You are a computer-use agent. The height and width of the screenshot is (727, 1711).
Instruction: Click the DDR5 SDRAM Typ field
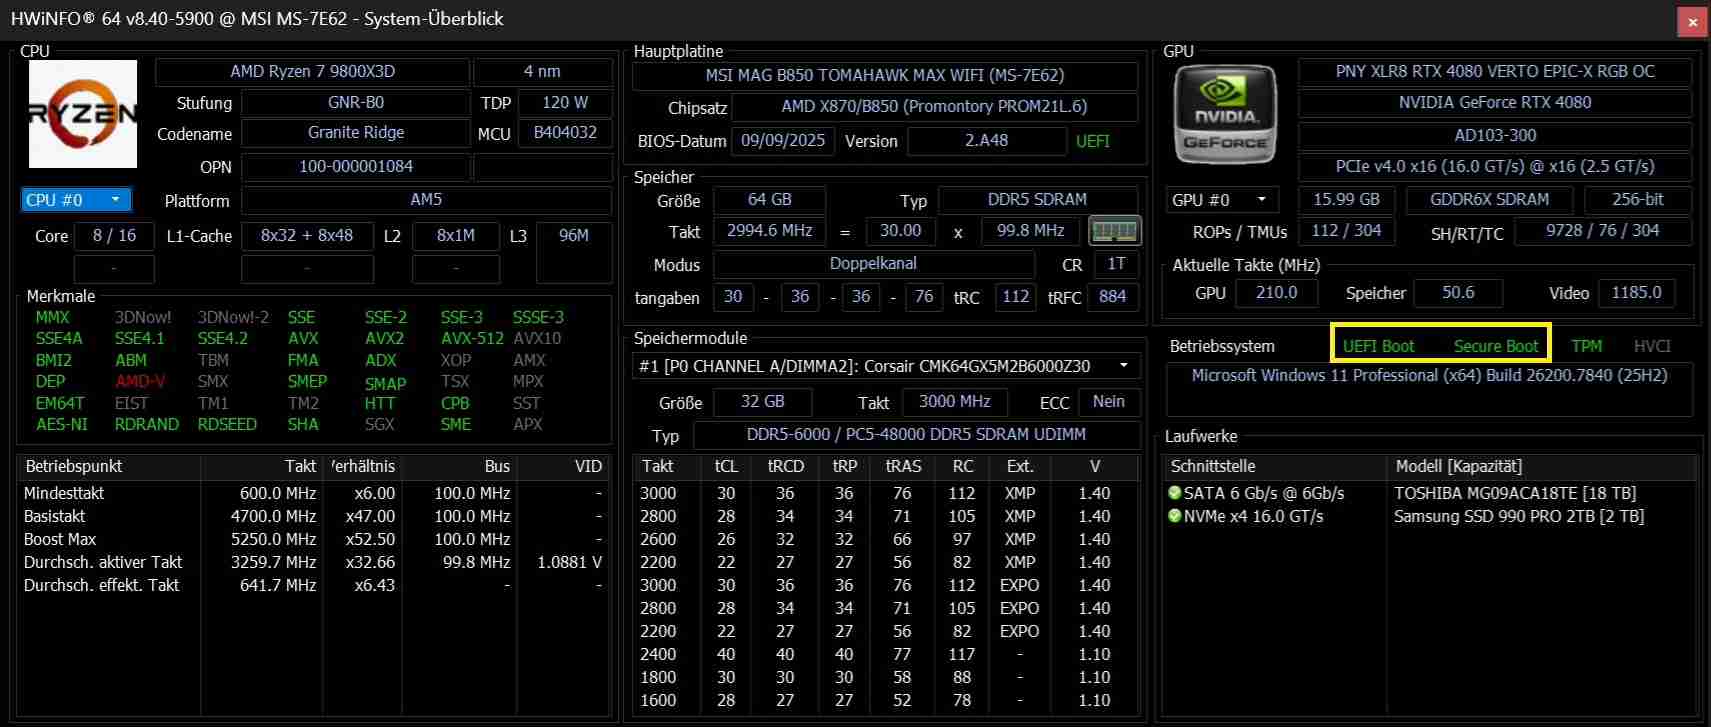click(1037, 200)
